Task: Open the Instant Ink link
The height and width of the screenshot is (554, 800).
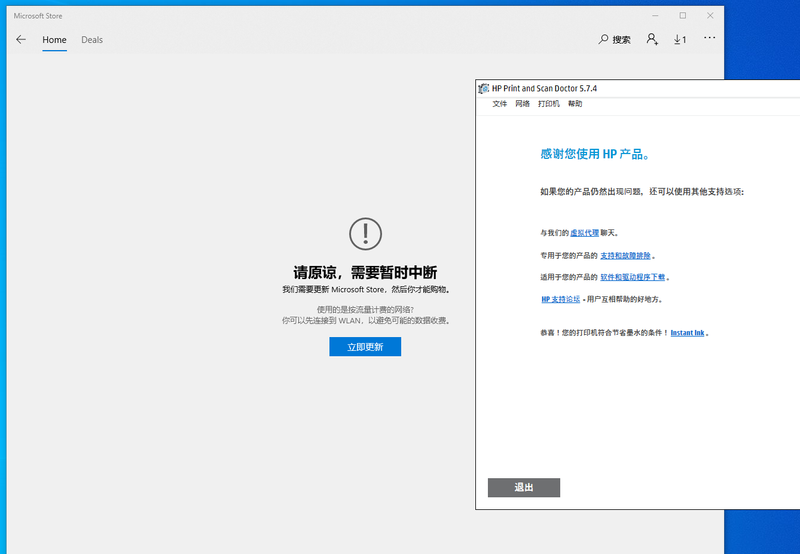Action: point(687,333)
